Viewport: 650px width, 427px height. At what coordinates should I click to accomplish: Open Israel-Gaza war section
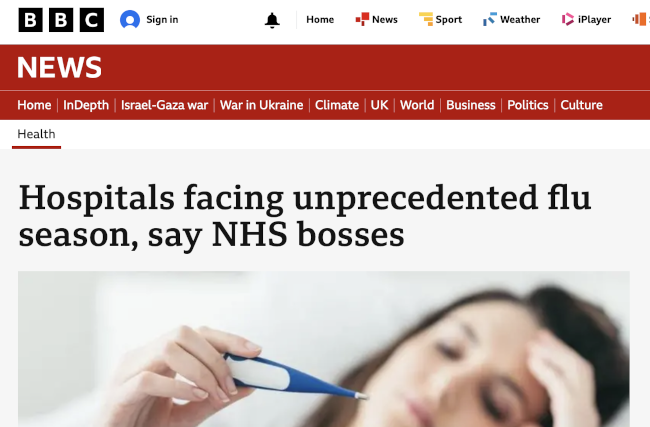point(165,105)
